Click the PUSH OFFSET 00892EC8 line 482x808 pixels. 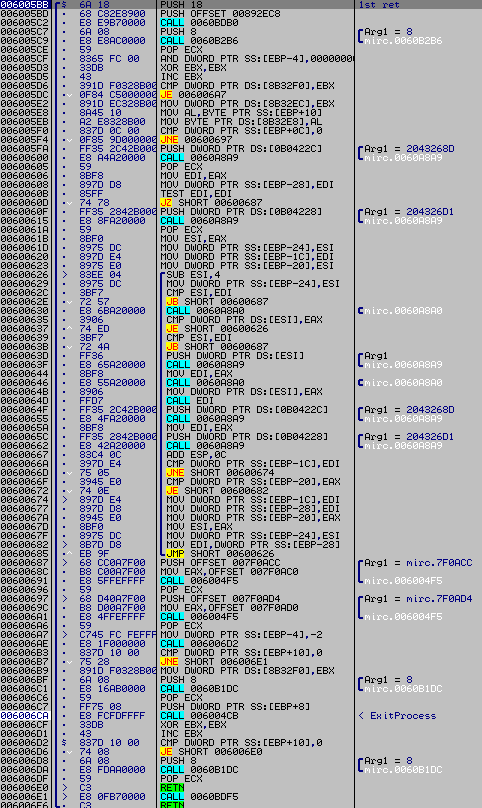[x=221, y=14]
